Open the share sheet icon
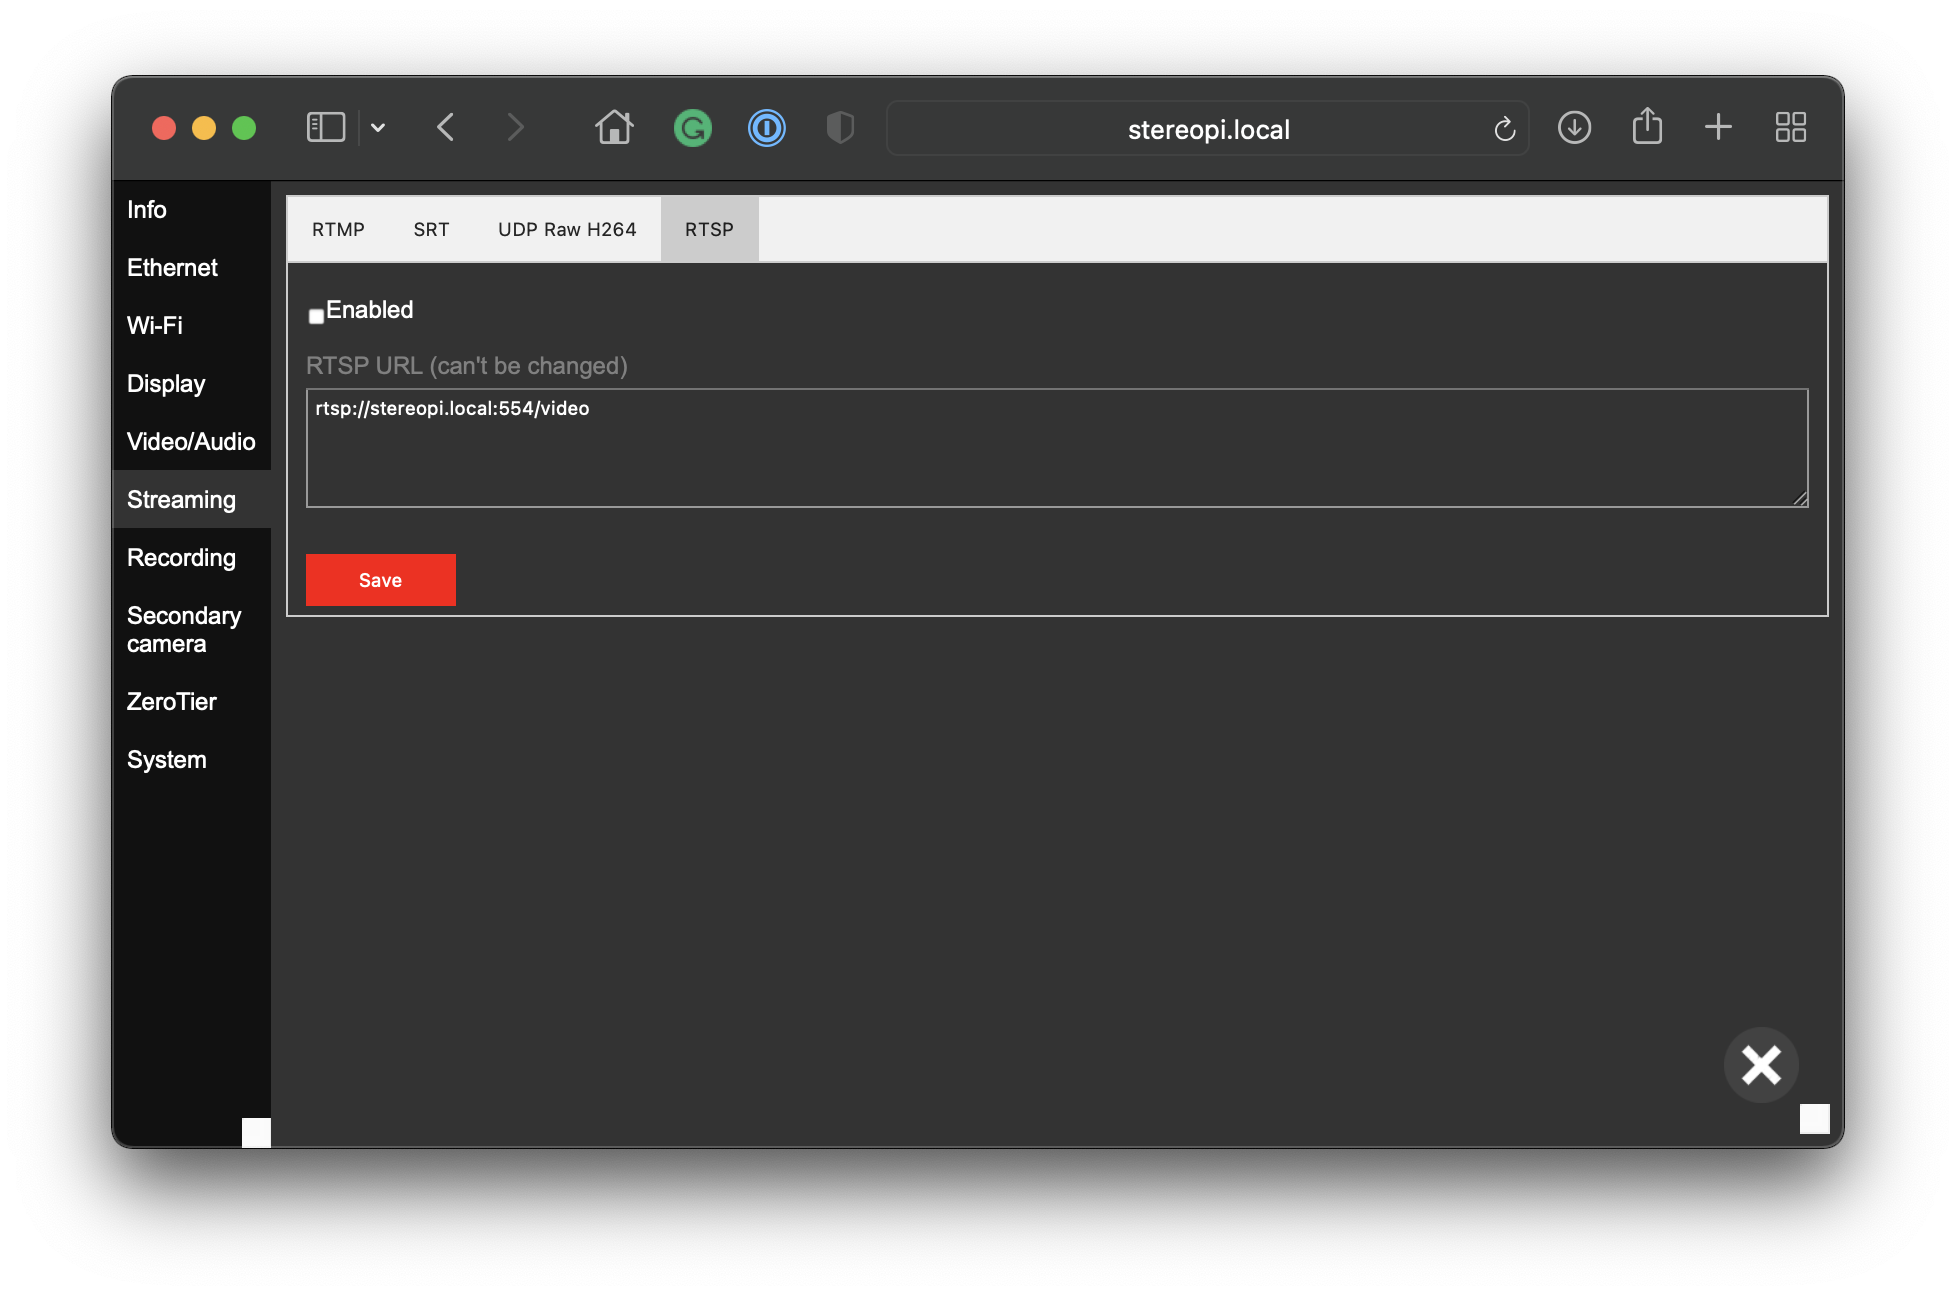Viewport: 1956px width, 1296px height. click(1647, 127)
